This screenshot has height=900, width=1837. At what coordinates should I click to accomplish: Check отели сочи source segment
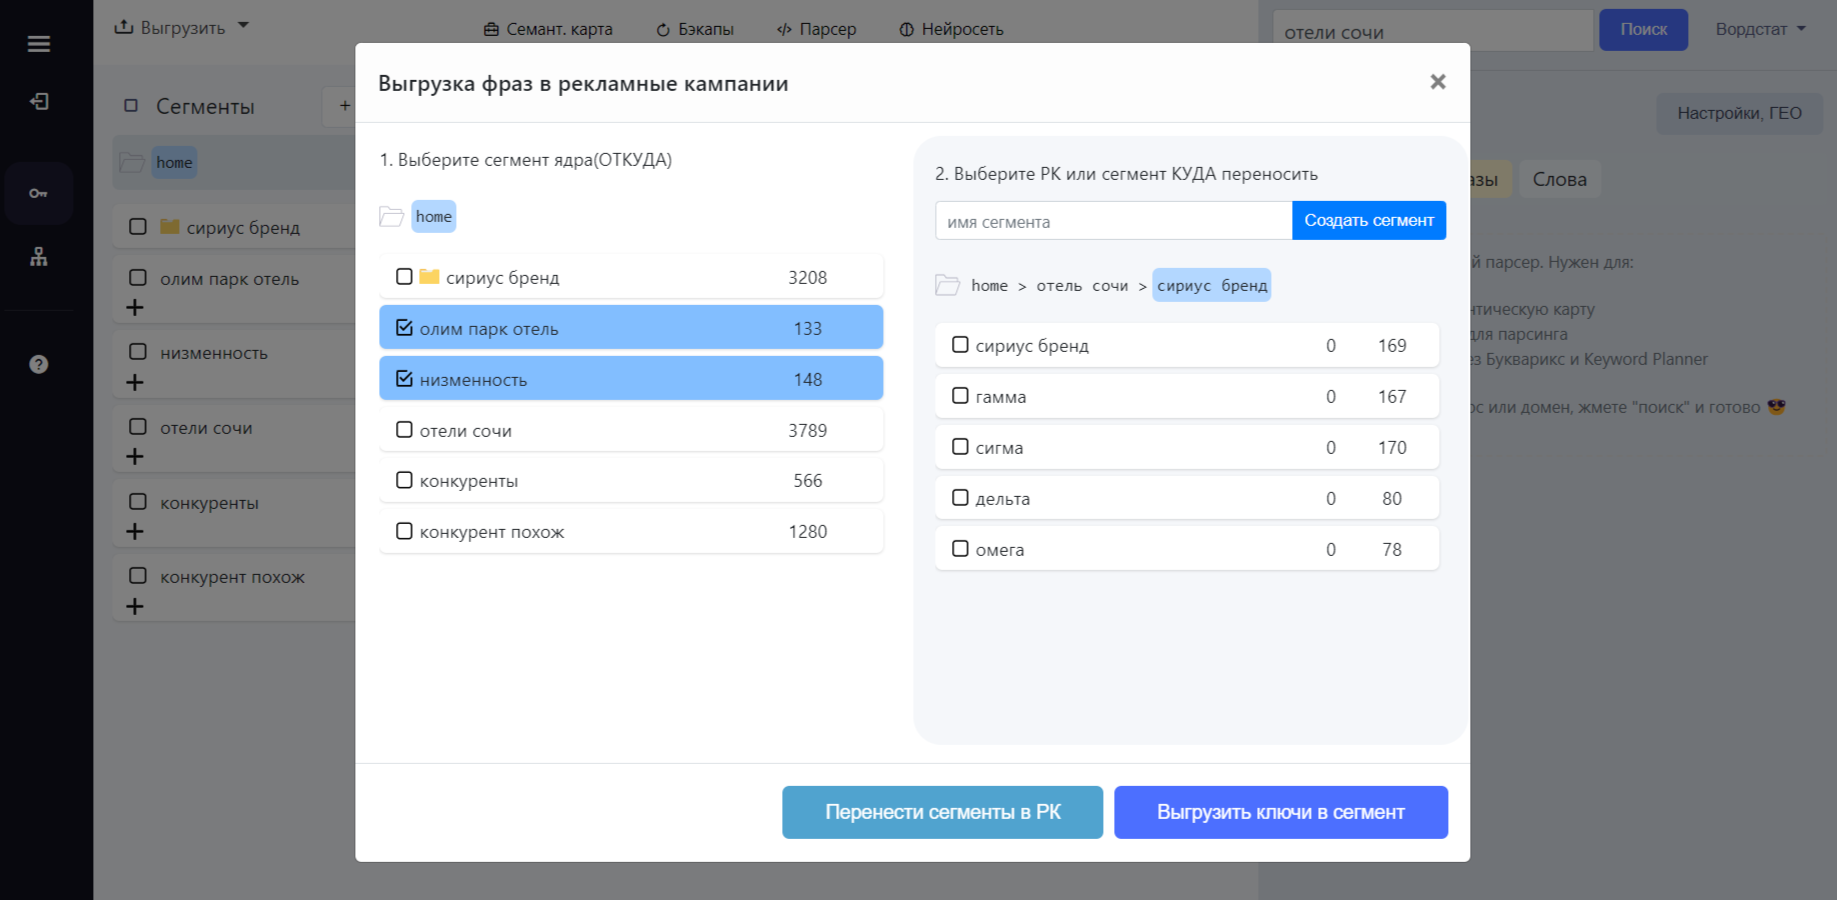pos(404,429)
